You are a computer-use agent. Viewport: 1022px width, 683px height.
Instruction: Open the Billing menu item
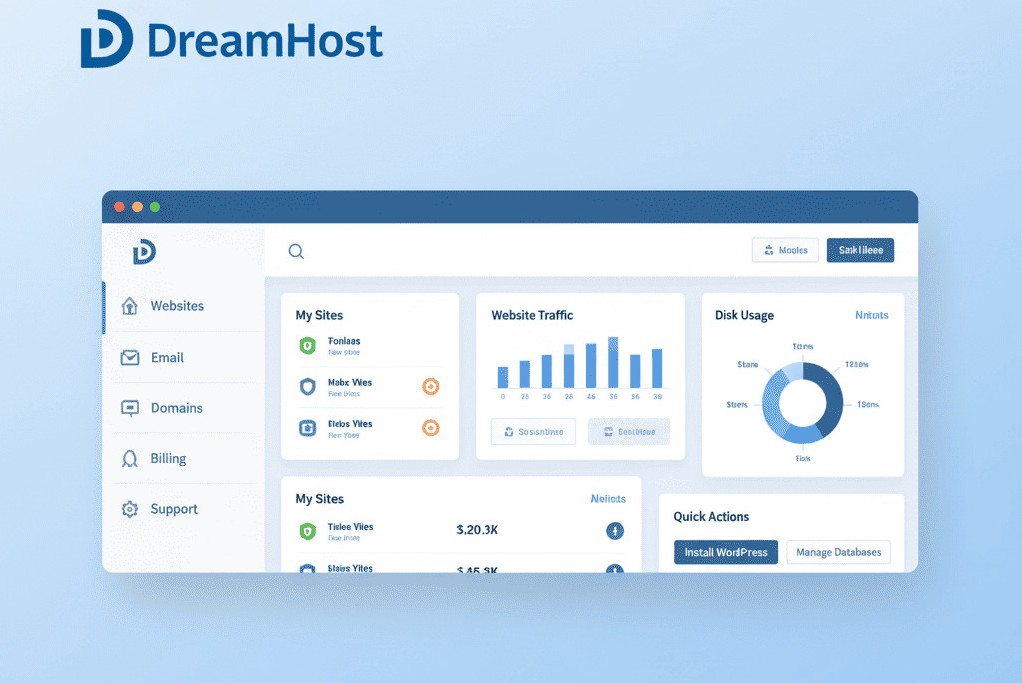coord(168,458)
